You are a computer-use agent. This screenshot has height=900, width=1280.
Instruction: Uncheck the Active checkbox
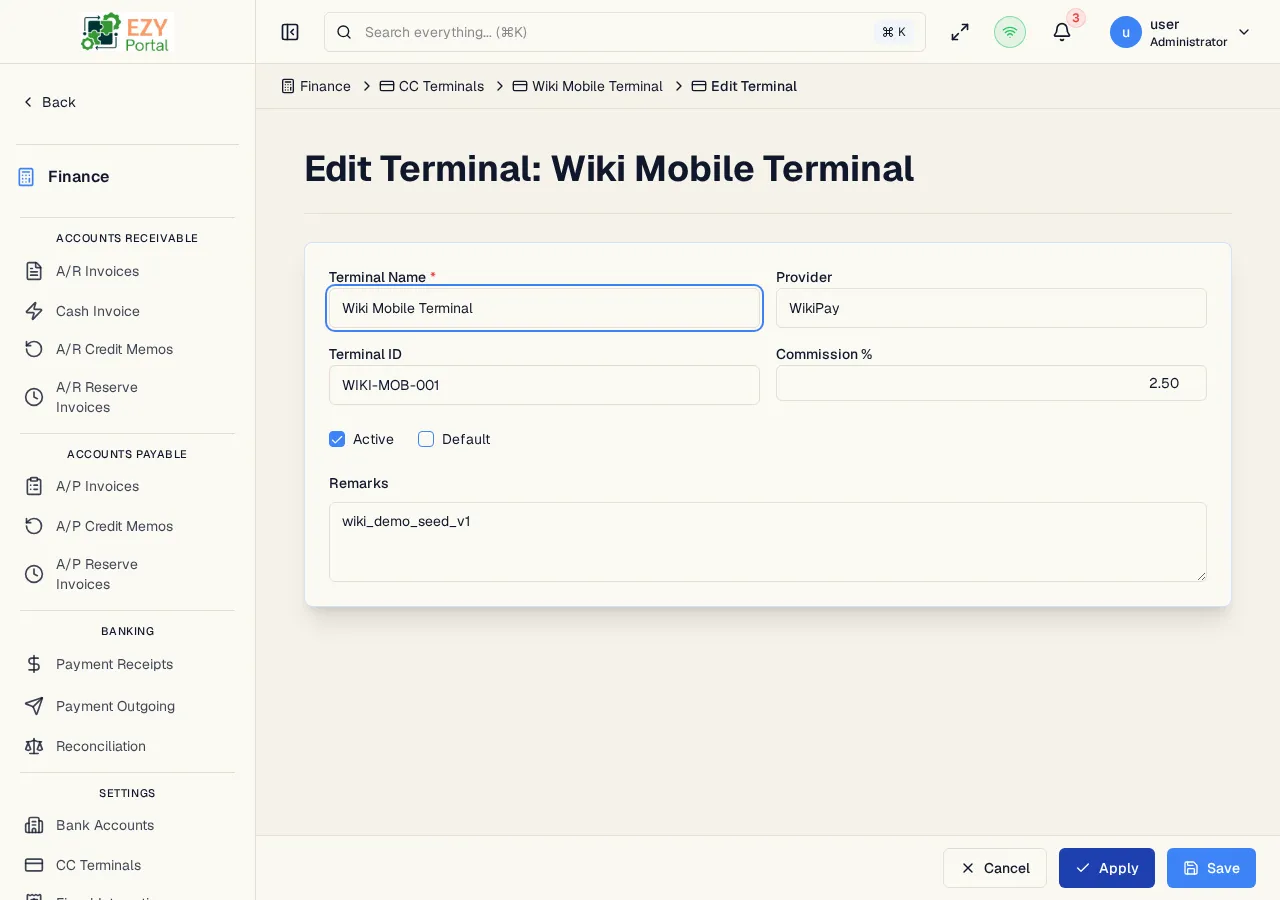[x=337, y=439]
